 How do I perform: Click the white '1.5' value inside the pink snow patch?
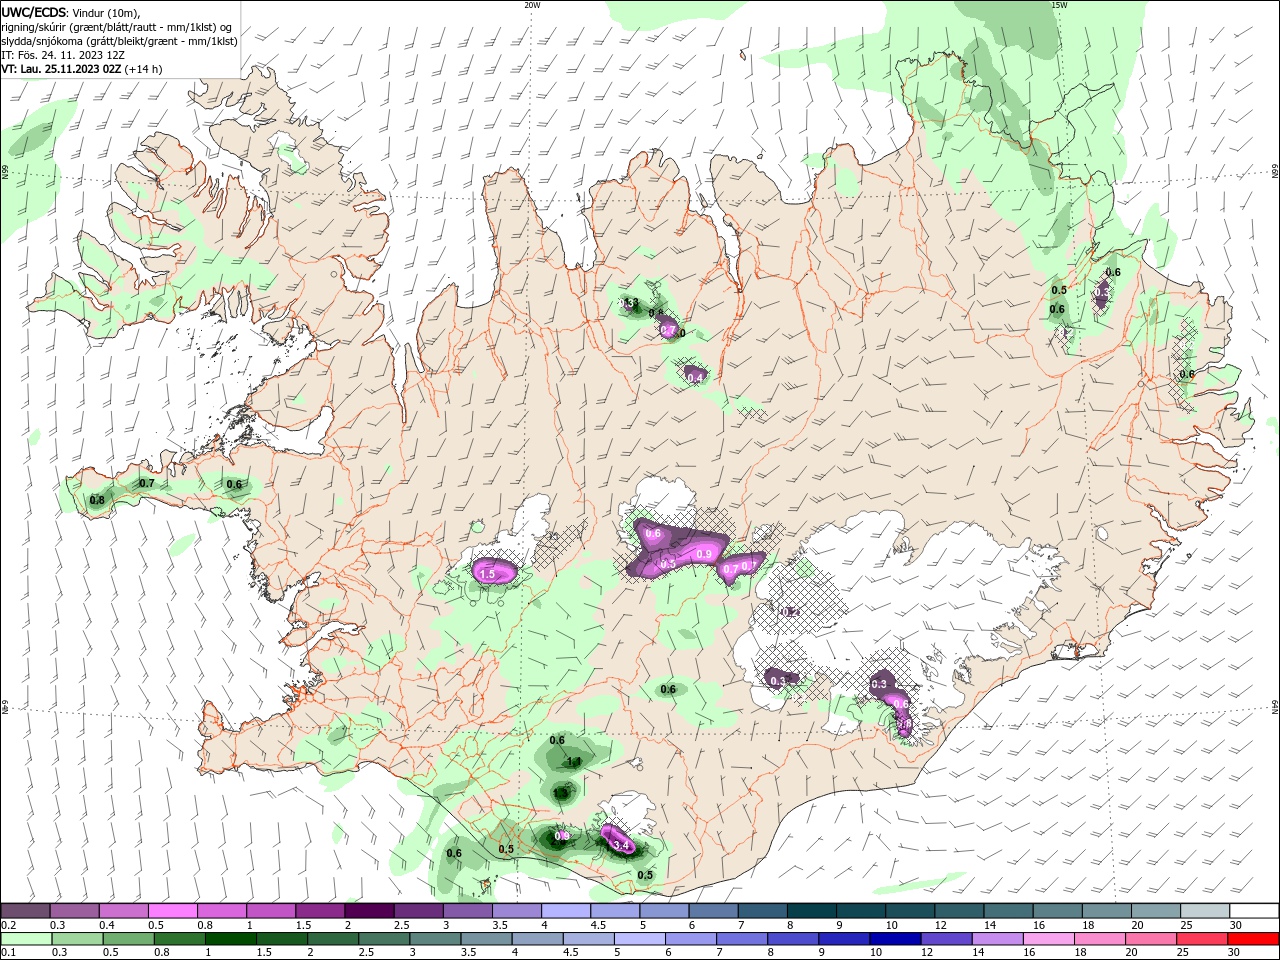tap(488, 575)
